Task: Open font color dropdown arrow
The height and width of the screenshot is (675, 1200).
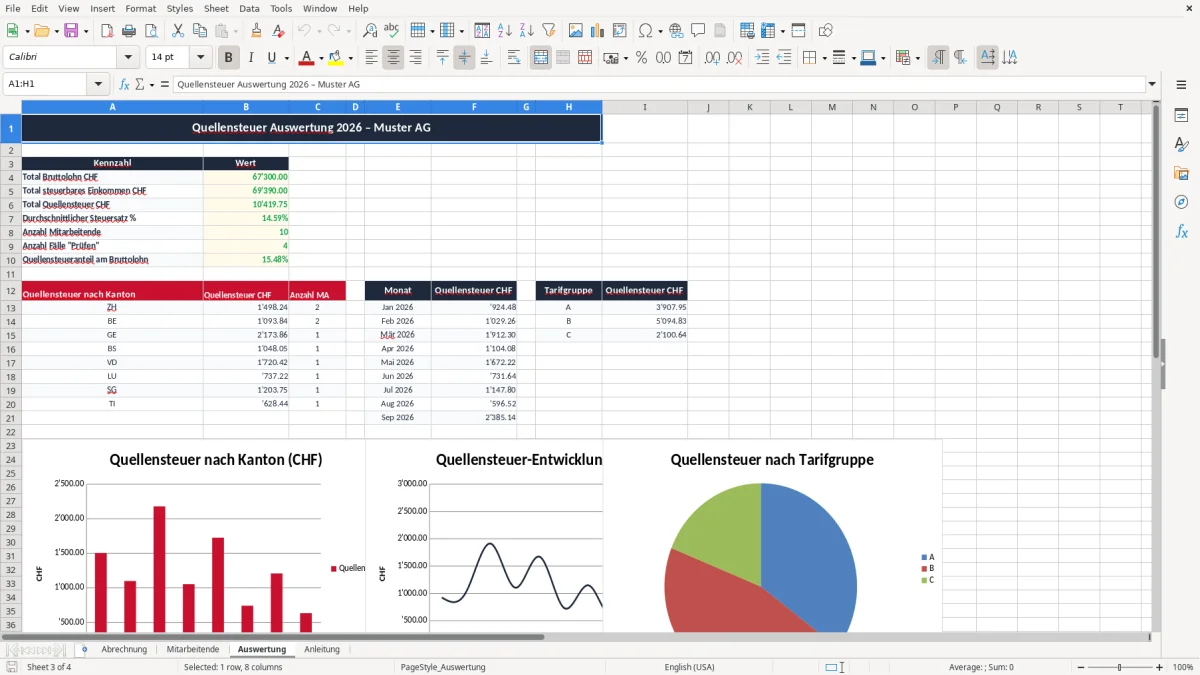Action: pos(321,58)
